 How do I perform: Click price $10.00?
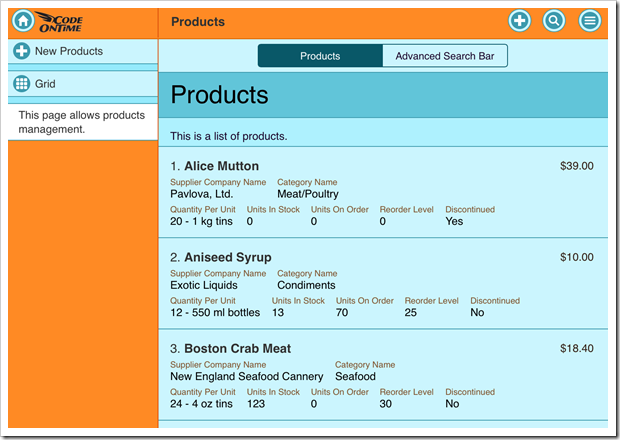(x=577, y=257)
